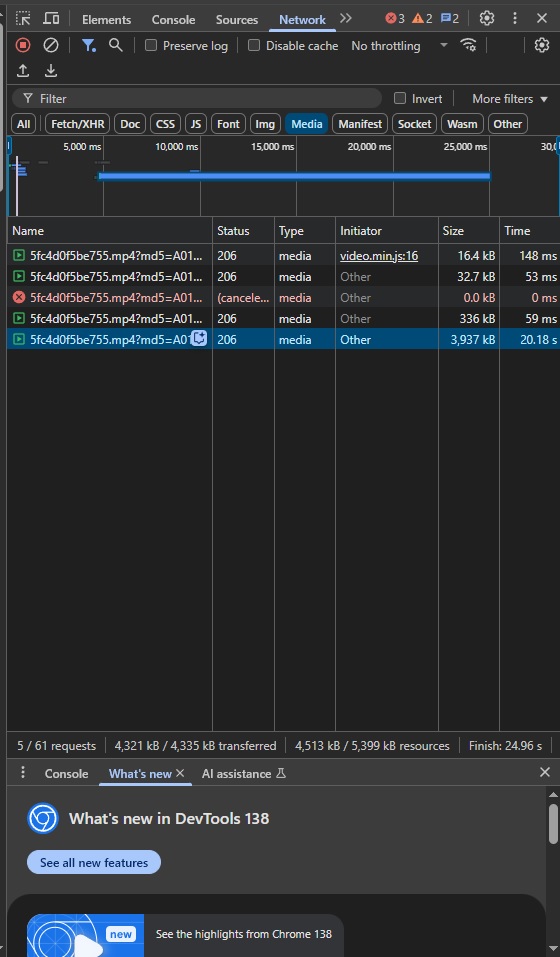This screenshot has height=957, width=560.
Task: Enable the Preserve log checkbox
Action: coord(151,45)
